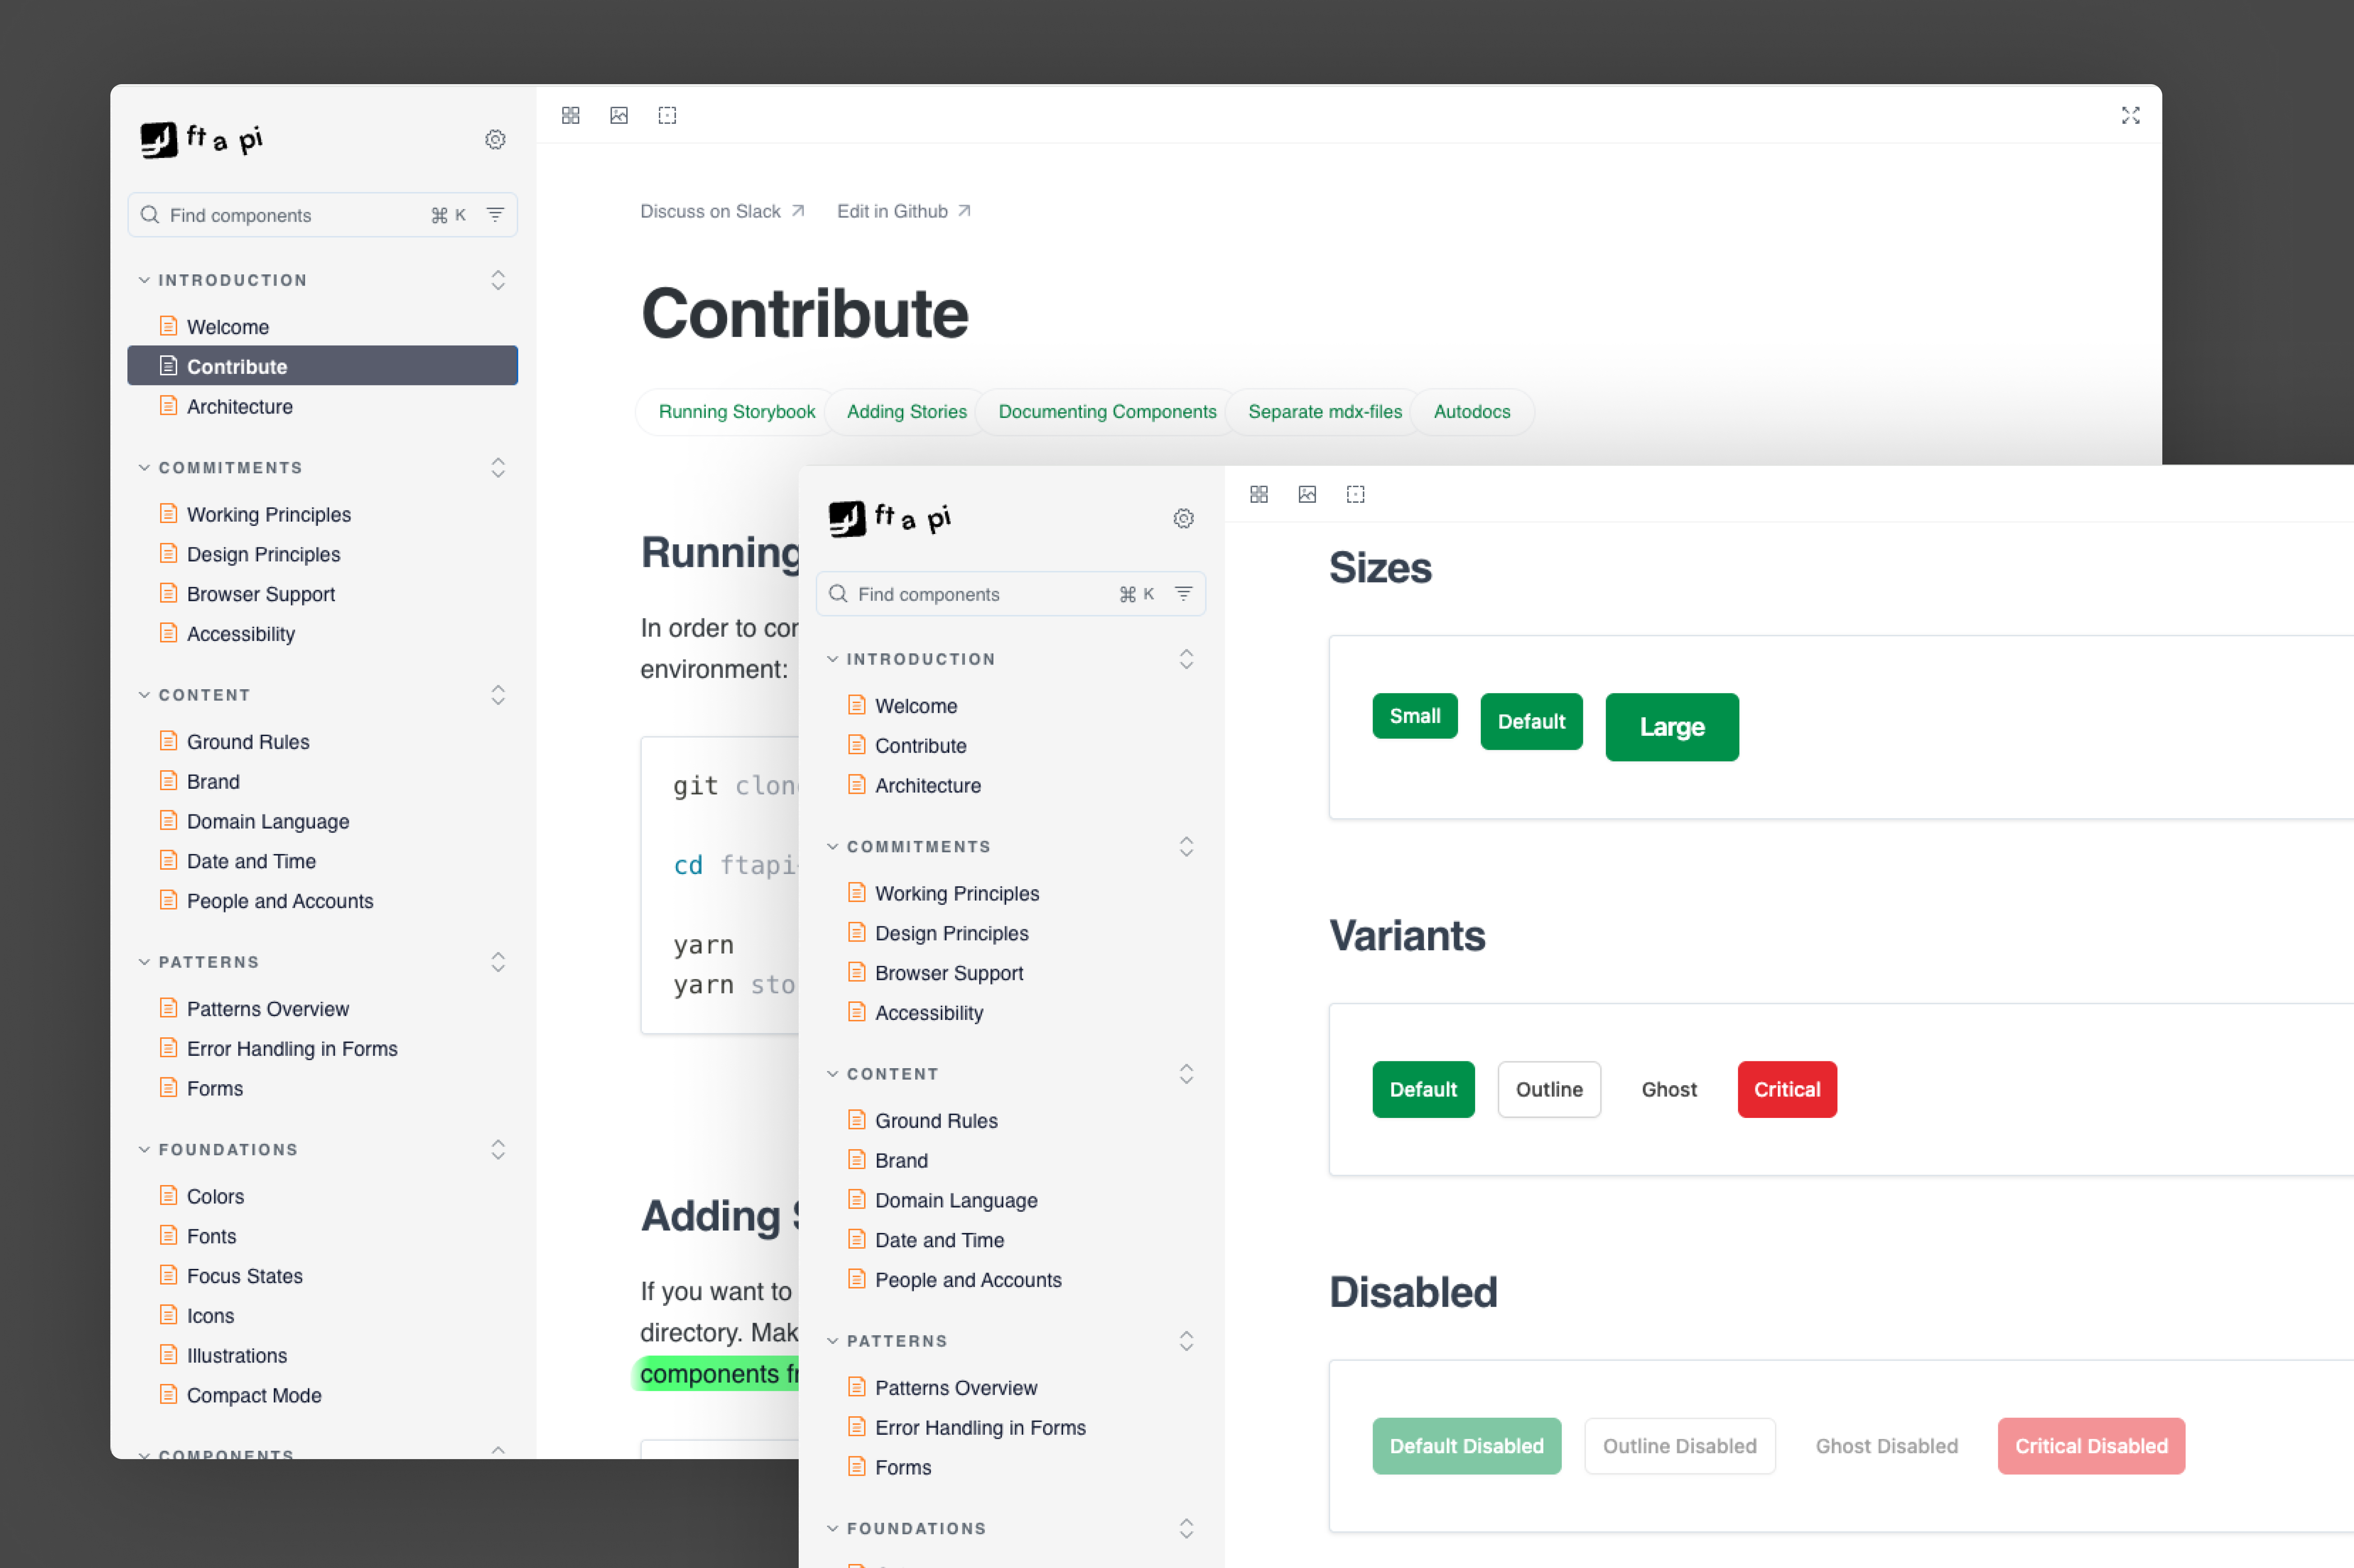Open Discuss on Slack
Image resolution: width=2354 pixels, height=1568 pixels.
[x=711, y=211]
